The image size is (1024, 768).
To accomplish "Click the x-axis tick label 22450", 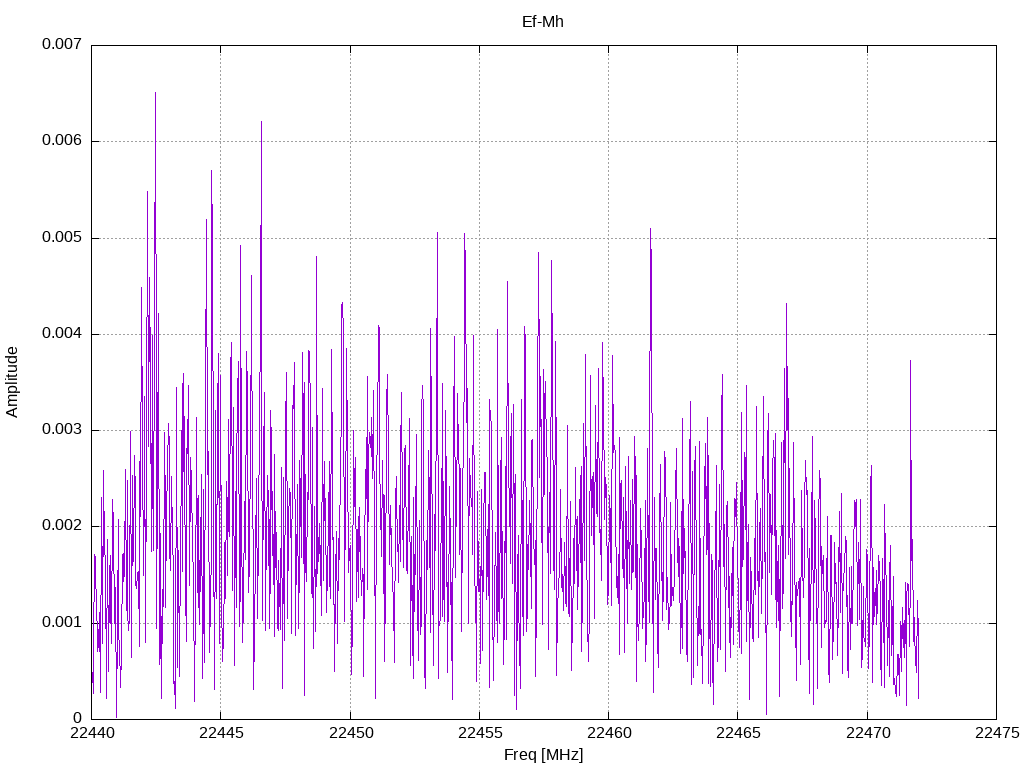I will (x=350, y=733).
